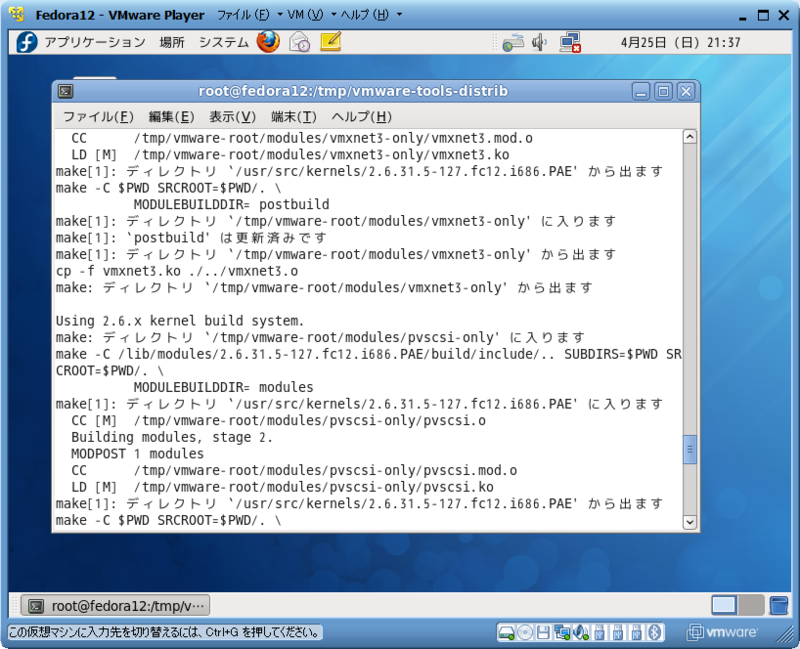Click the floppy drive device icon
800x649 pixels.
point(543,633)
